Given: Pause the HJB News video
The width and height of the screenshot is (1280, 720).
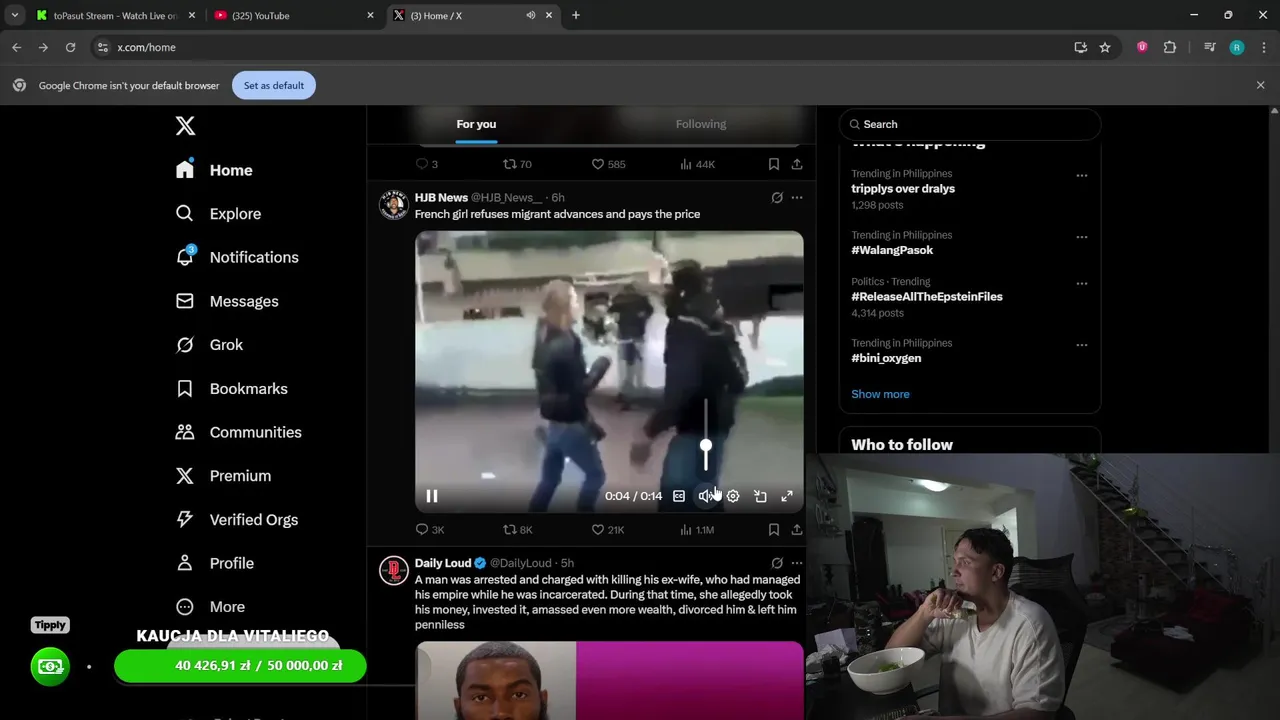Looking at the screenshot, I should (432, 496).
